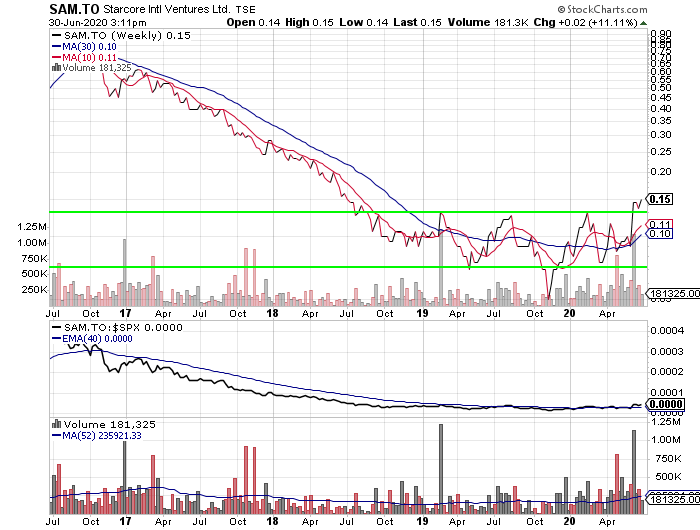Screen dimensions: 700x530
Task: Click year 19 label on bottom volume panel axis
Action: coord(422,522)
